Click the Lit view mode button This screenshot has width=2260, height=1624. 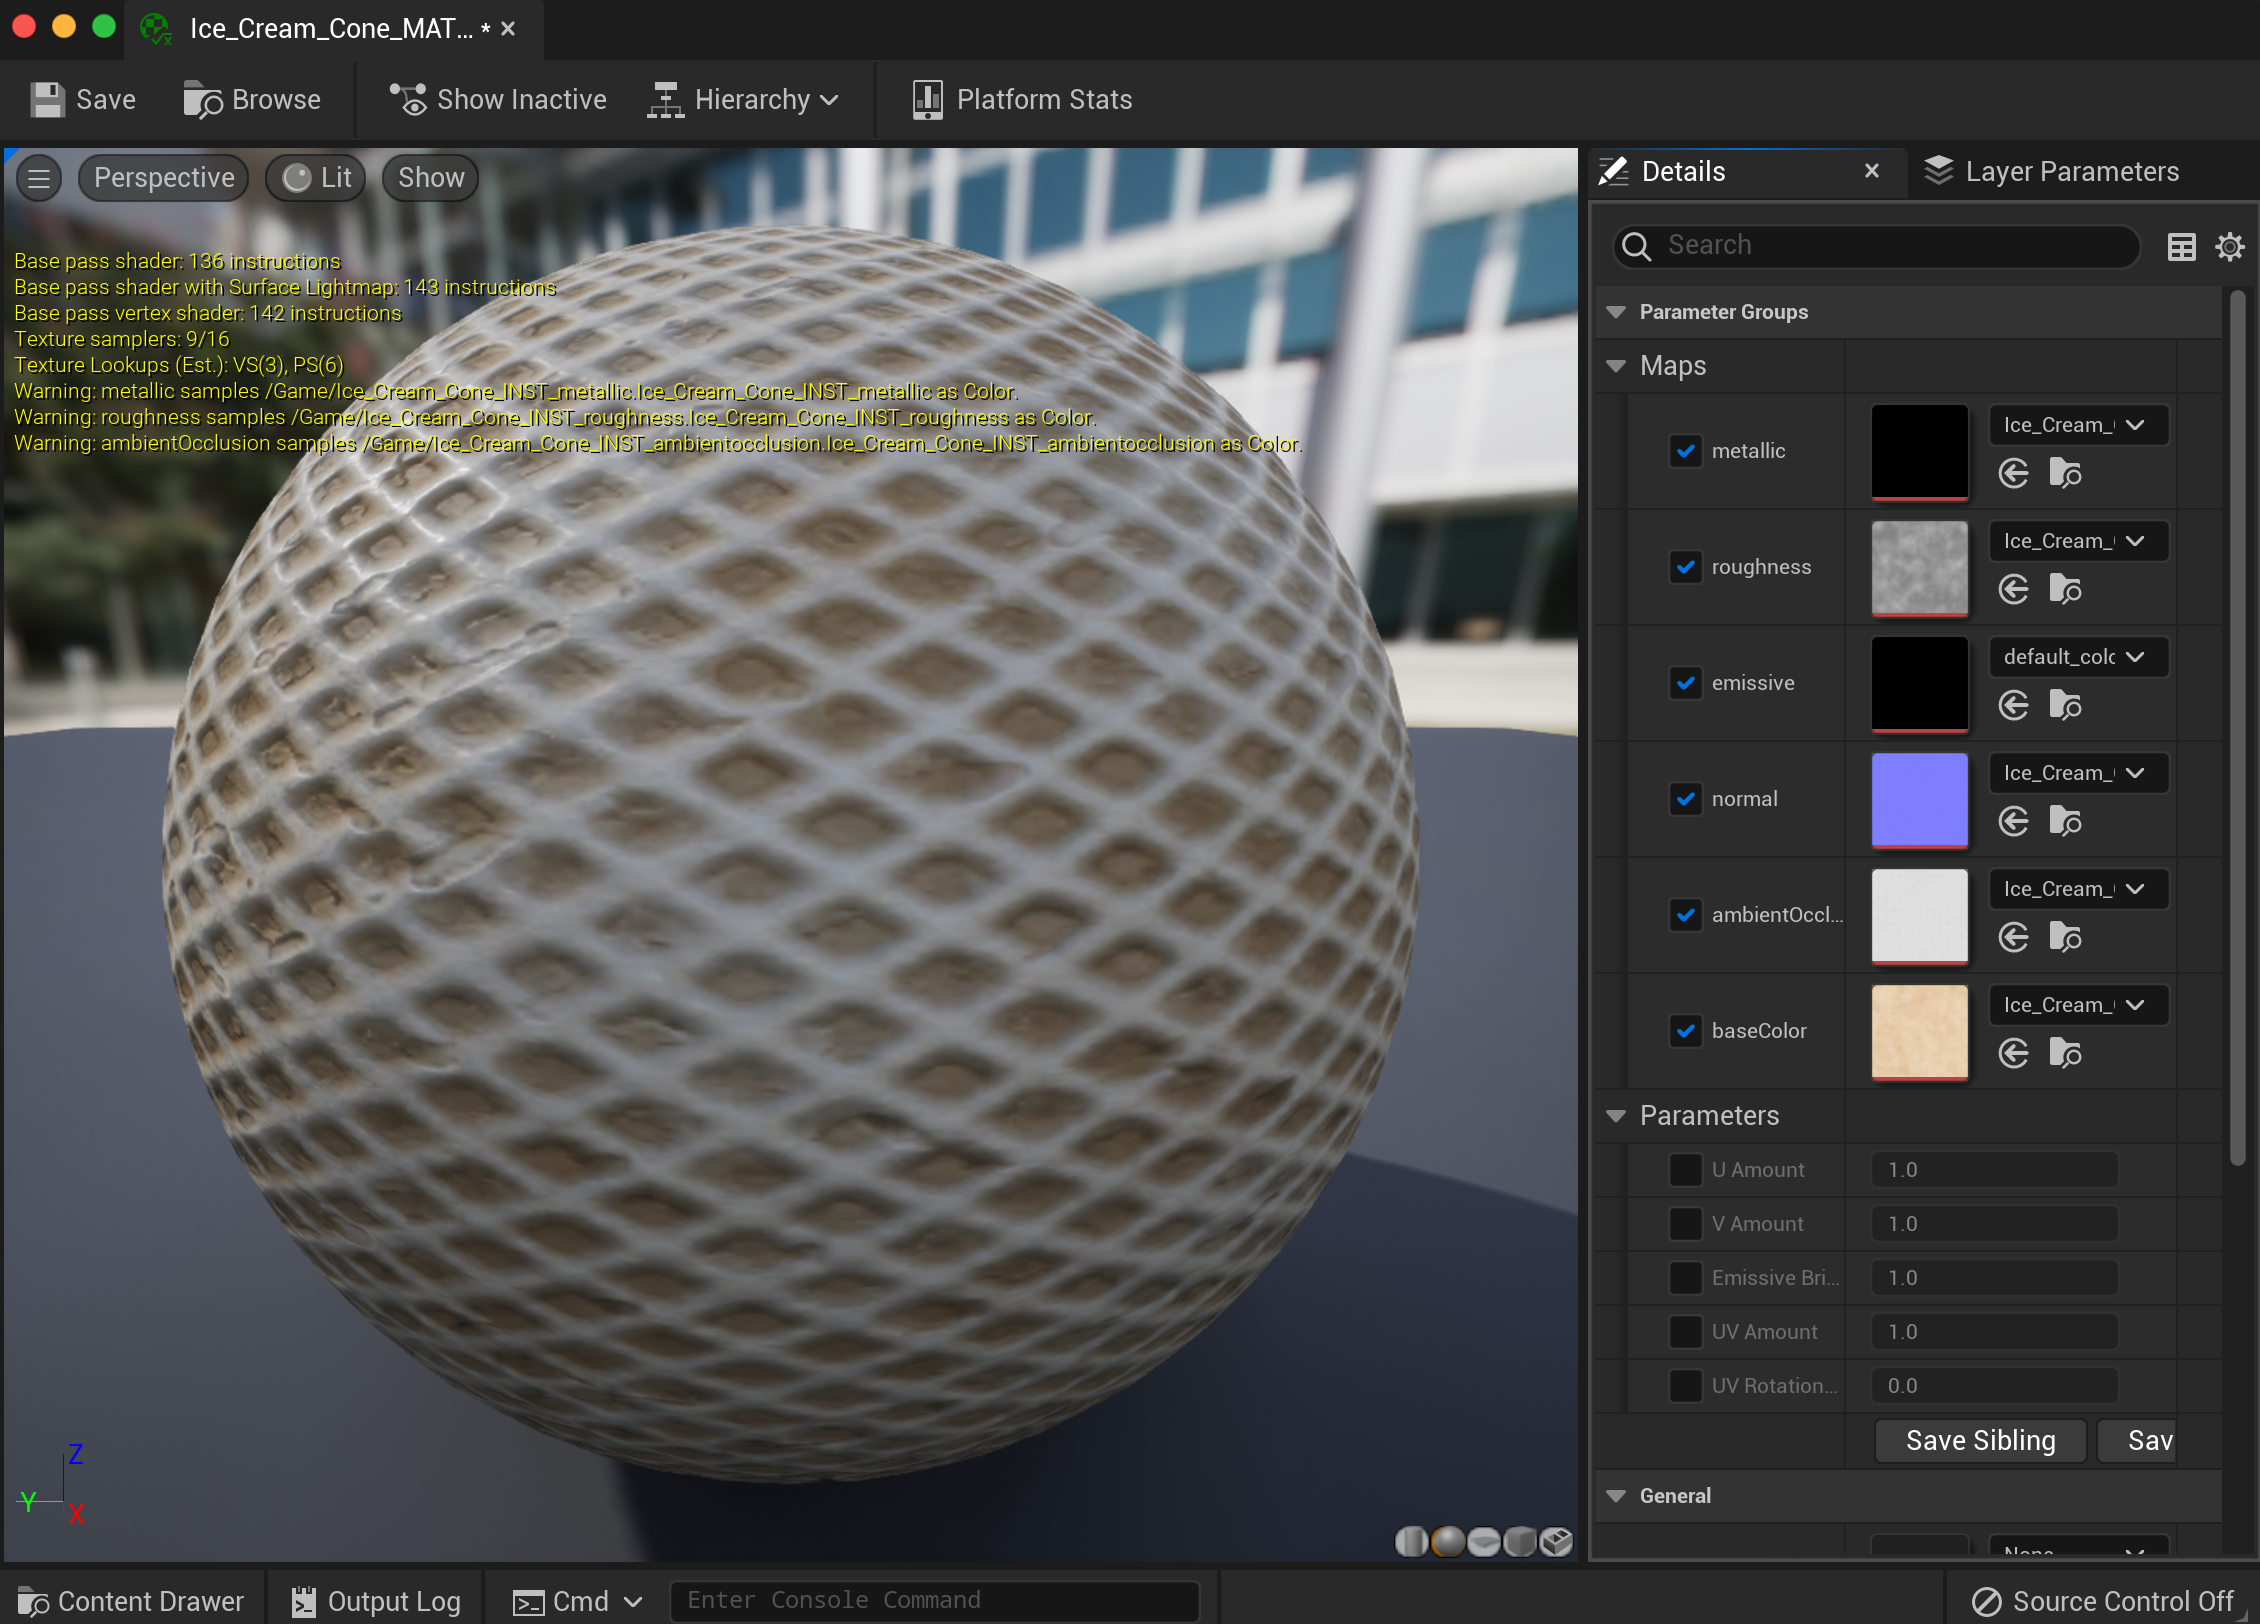[316, 178]
